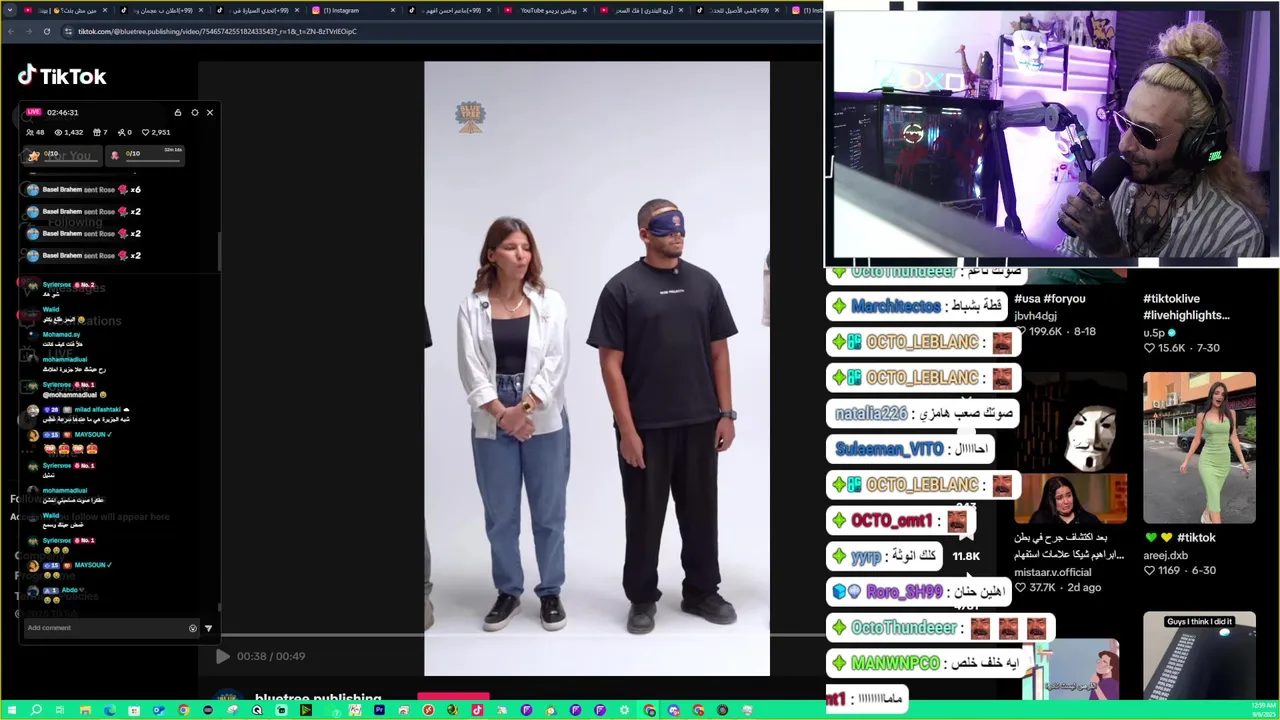Click the Blue Tree logo watermark in video
This screenshot has width=1280, height=720.
pos(470,117)
